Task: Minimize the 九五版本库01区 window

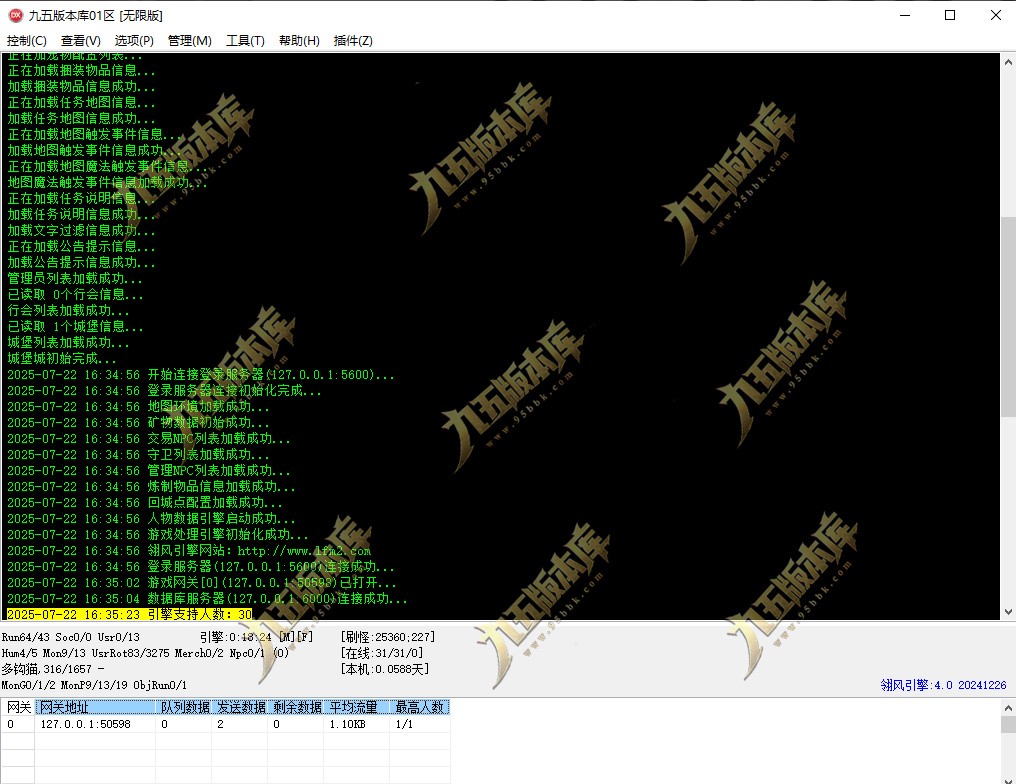Action: point(905,15)
